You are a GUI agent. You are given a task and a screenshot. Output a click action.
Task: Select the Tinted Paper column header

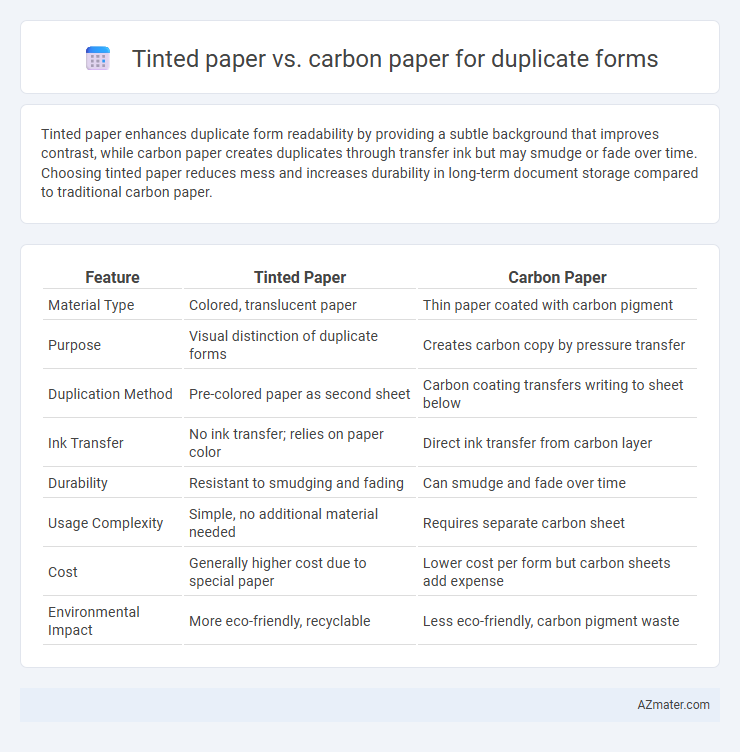[x=300, y=277]
